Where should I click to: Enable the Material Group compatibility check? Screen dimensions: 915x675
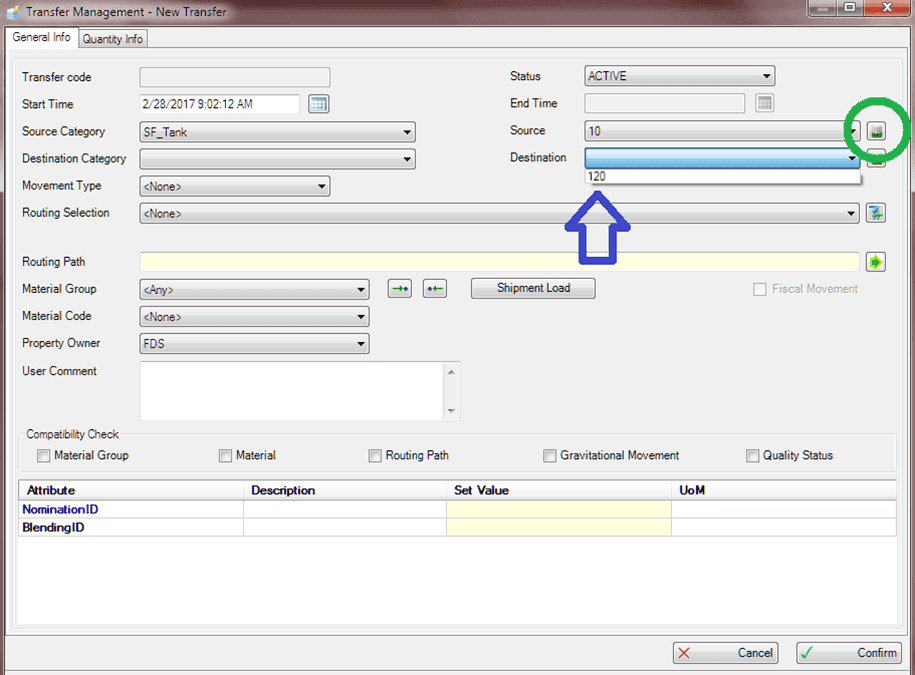coord(43,455)
